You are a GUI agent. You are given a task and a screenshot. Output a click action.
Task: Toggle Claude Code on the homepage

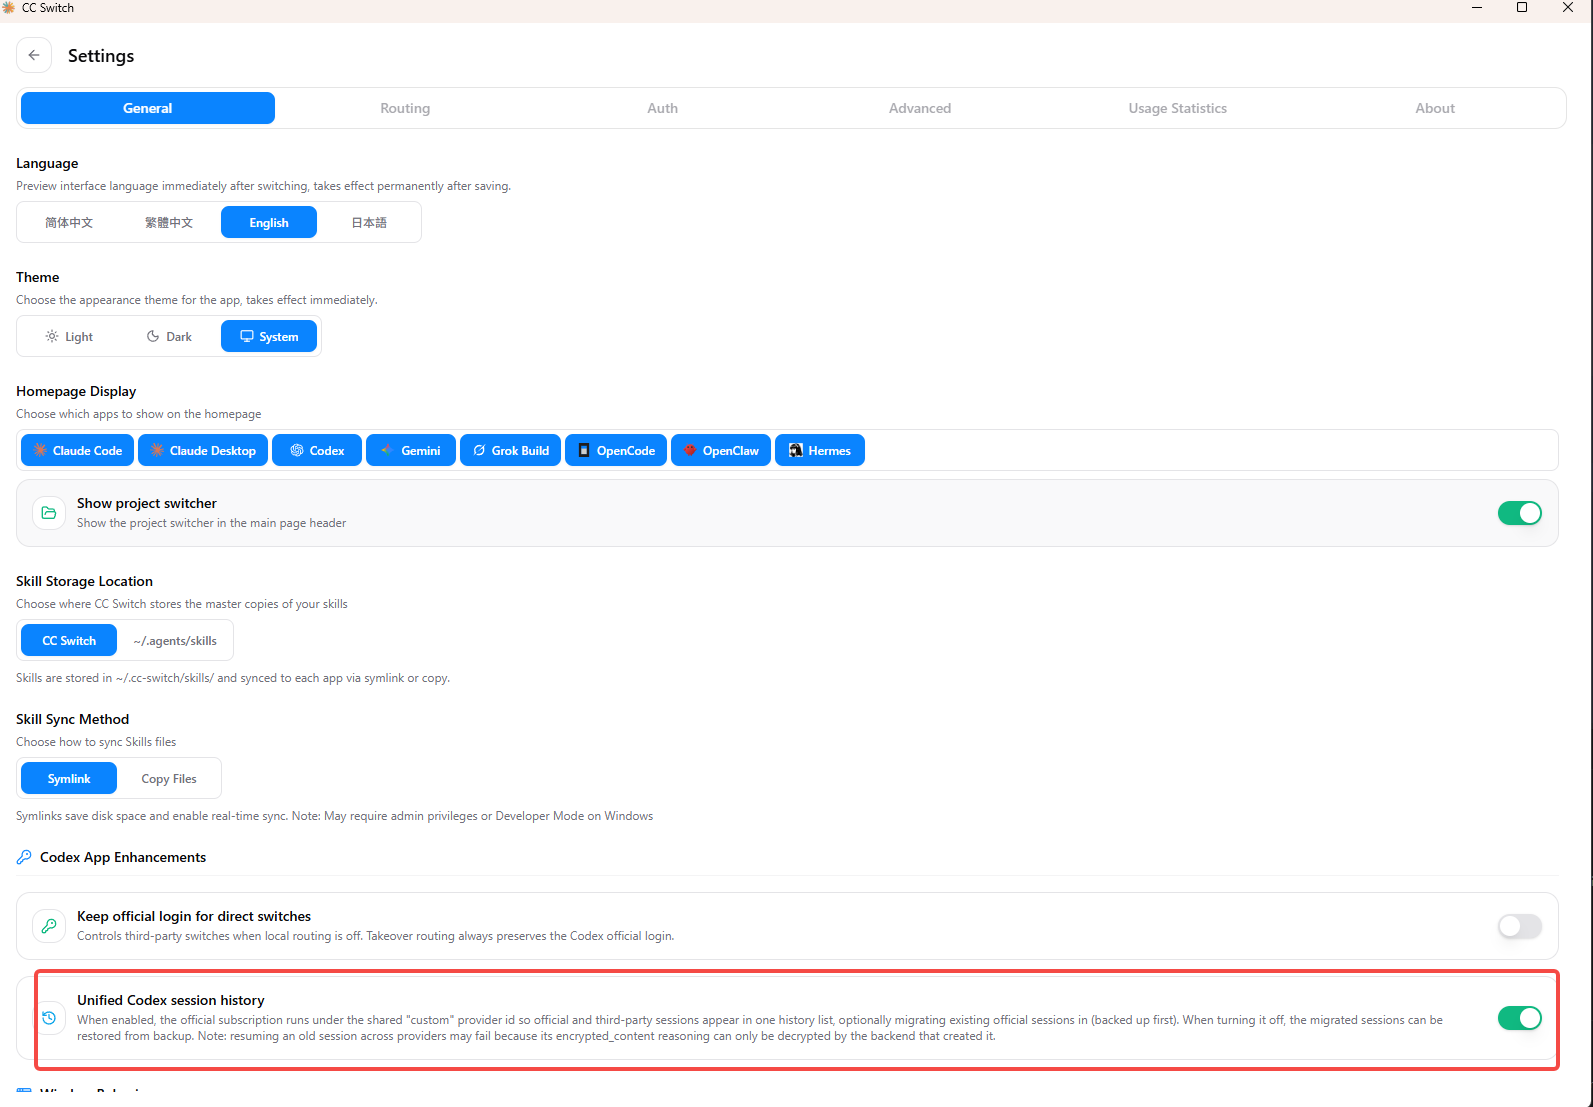(78, 450)
